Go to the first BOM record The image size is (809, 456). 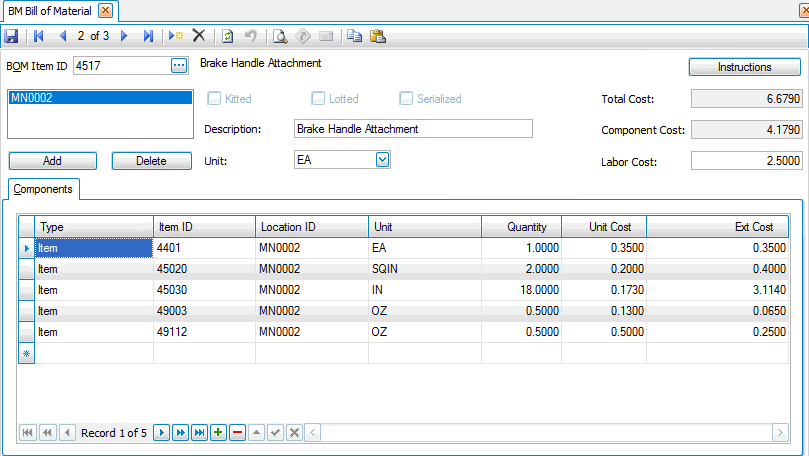[x=39, y=35]
